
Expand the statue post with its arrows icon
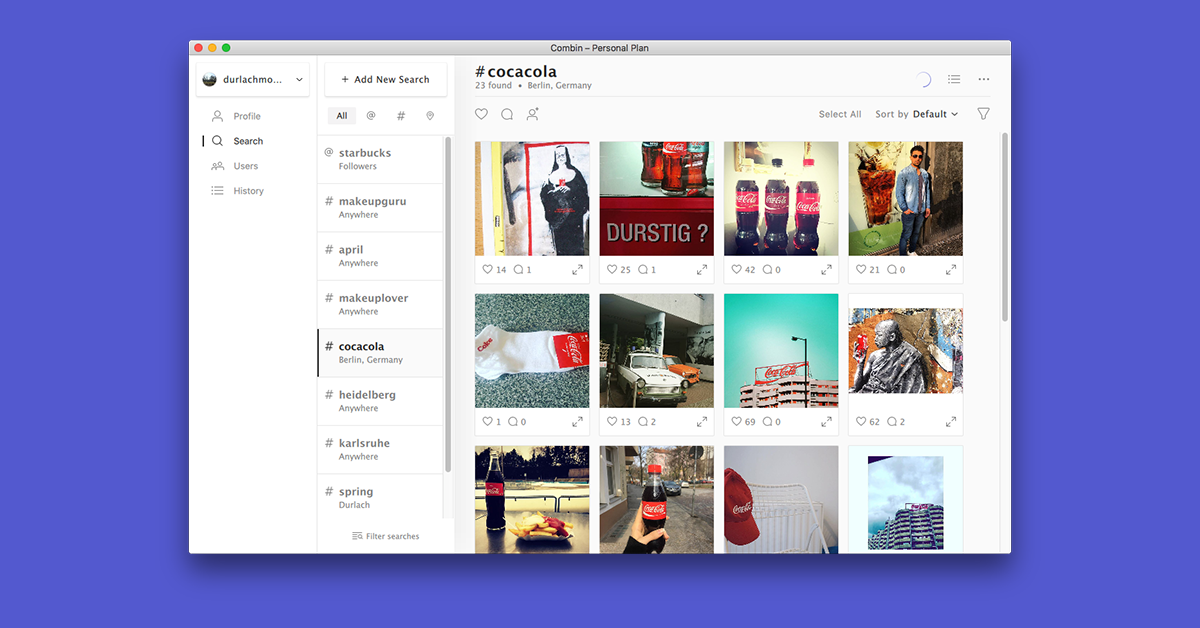951,422
